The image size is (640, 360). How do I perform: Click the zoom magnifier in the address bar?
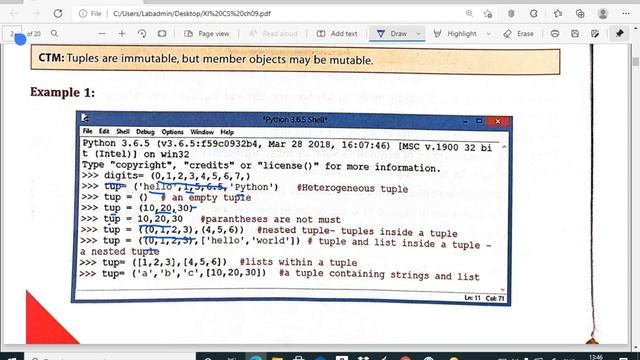pos(469,13)
